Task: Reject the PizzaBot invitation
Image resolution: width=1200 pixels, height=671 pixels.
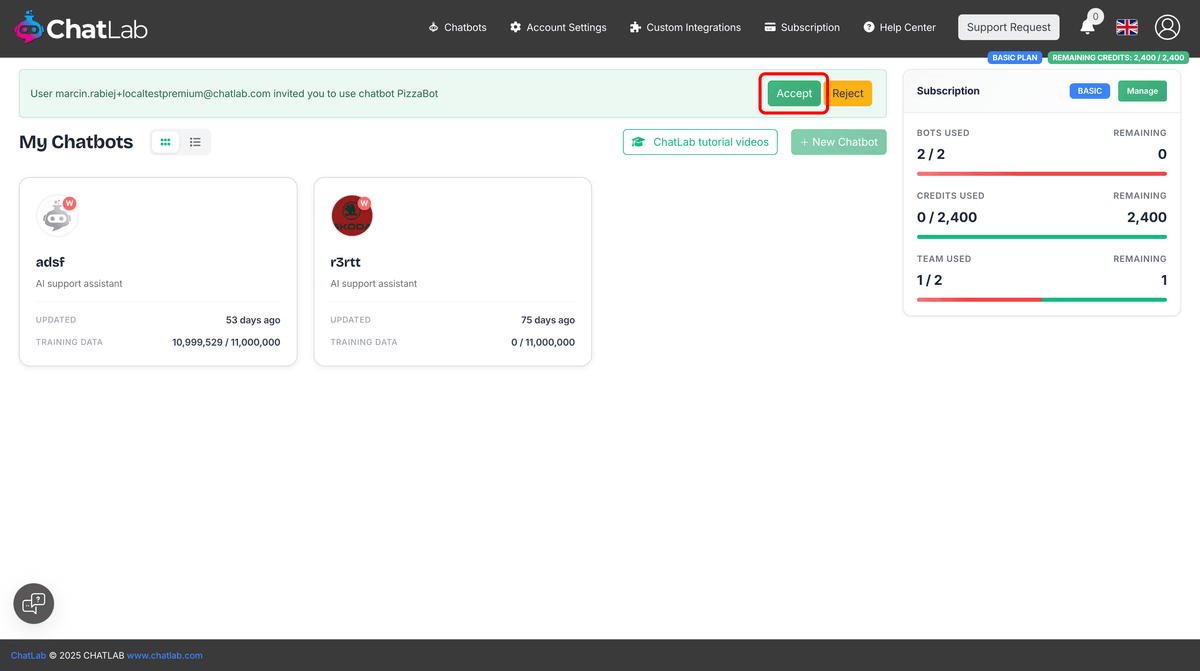Action: [848, 93]
